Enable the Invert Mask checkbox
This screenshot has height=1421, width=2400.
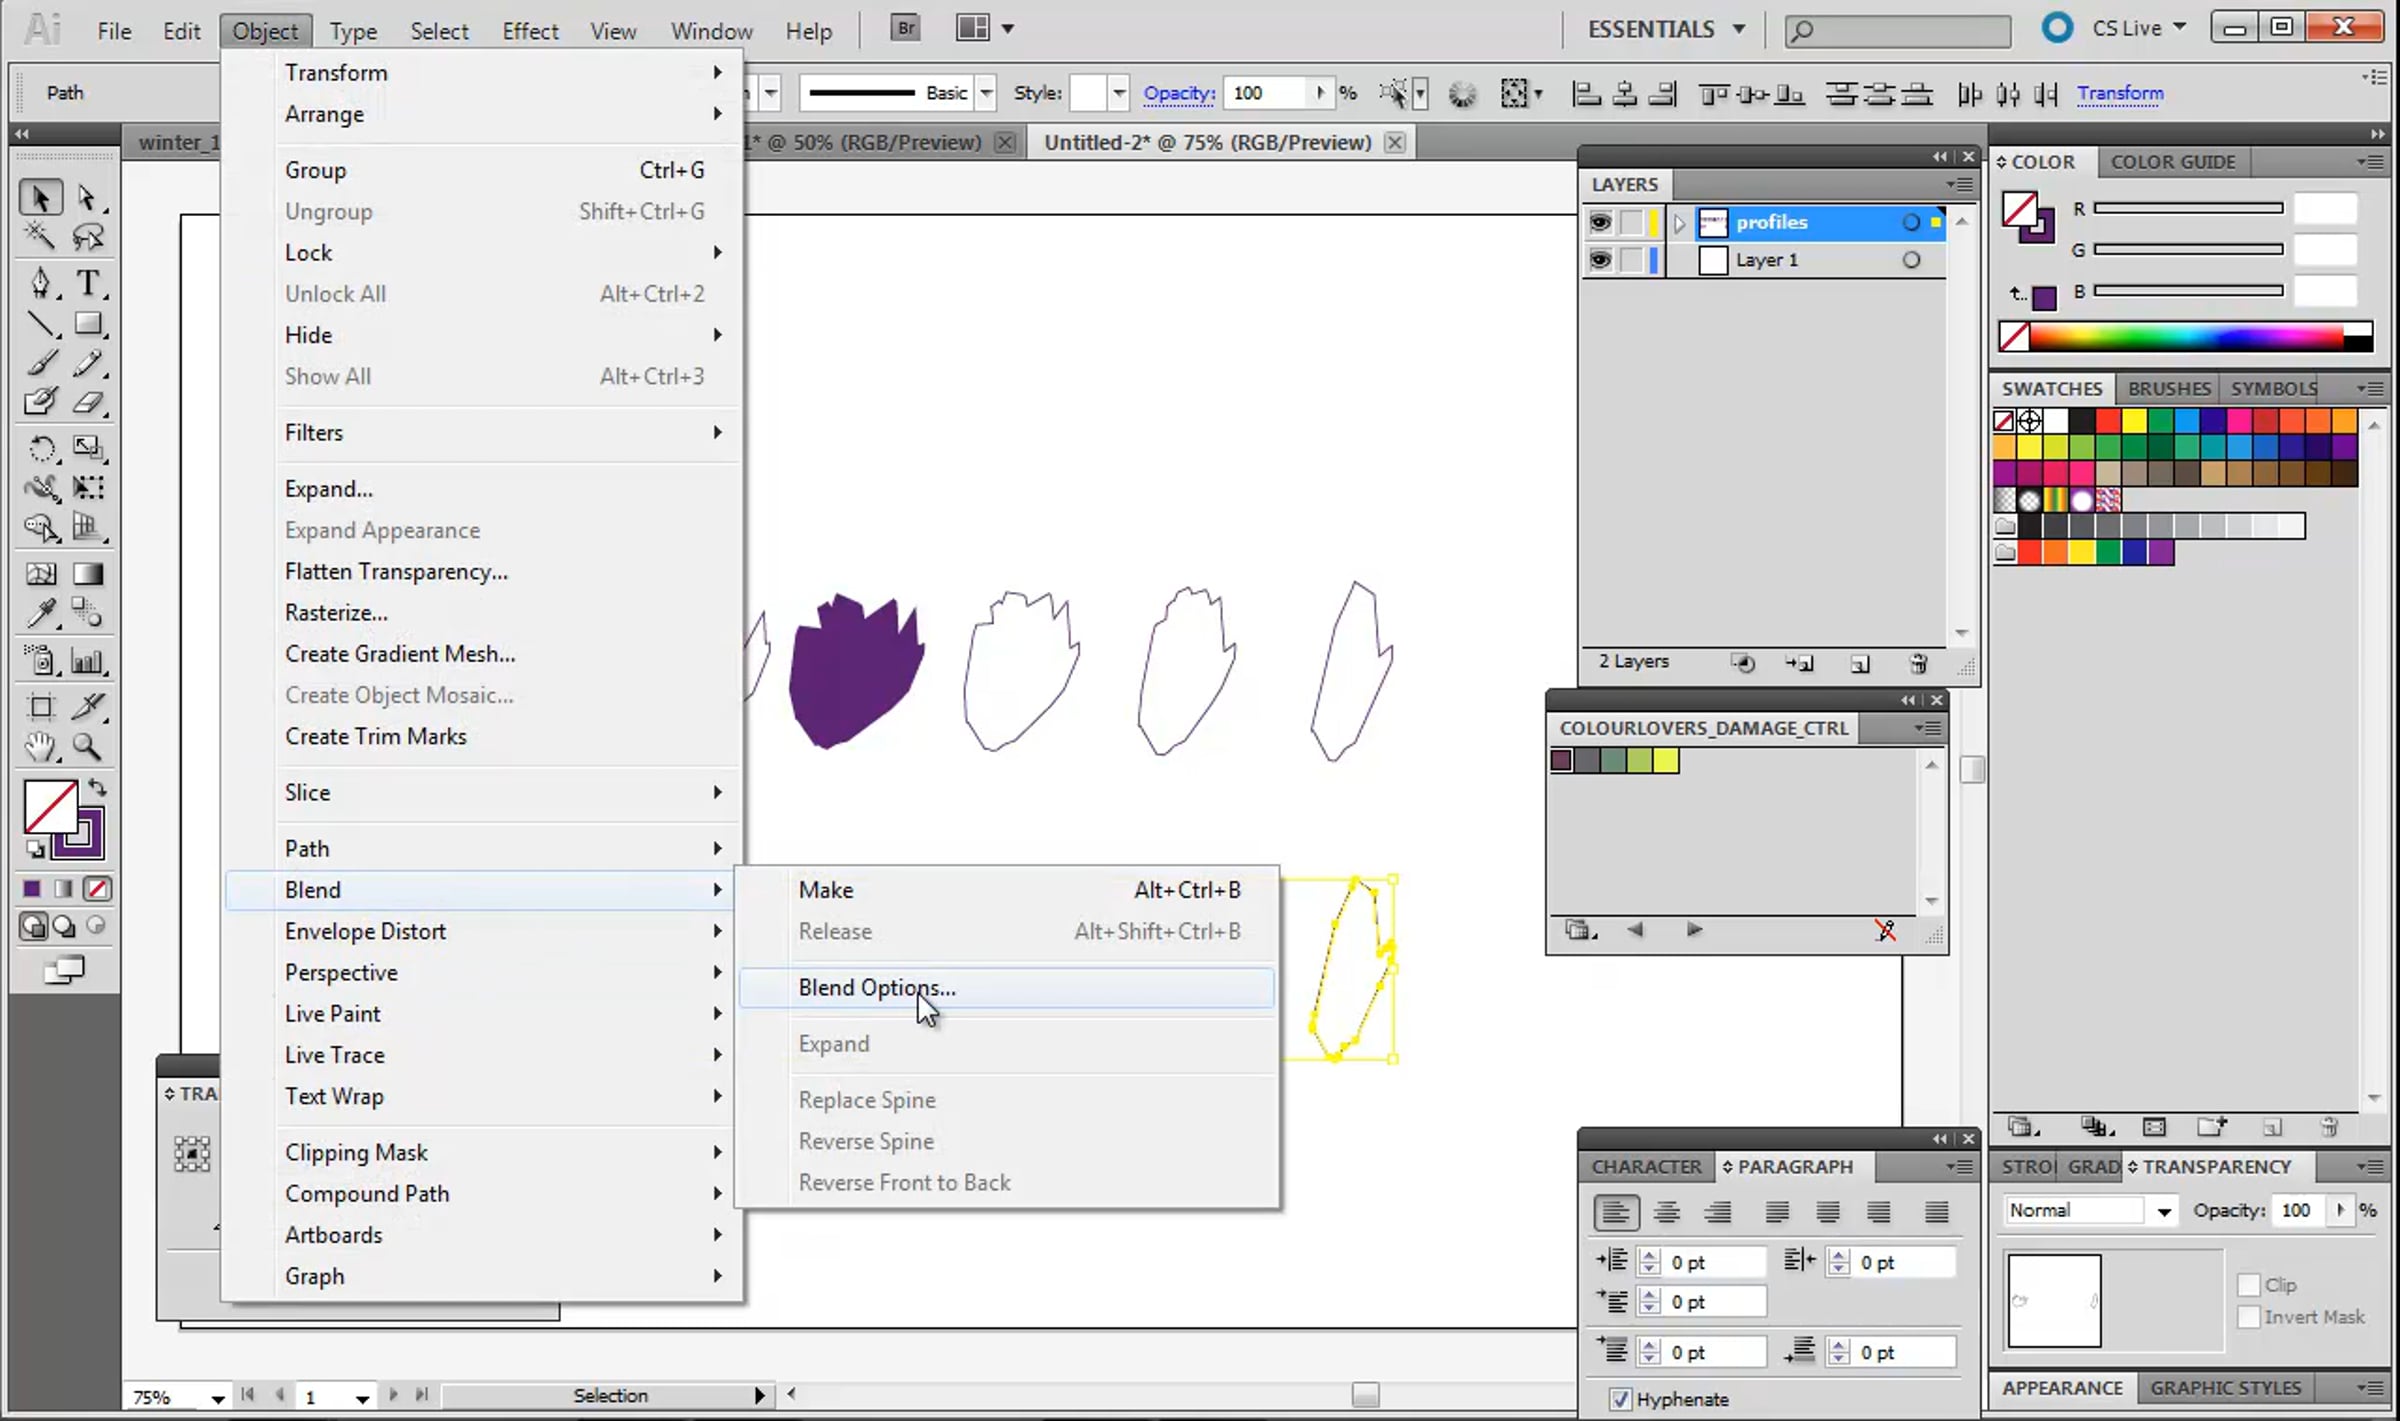pyautogui.click(x=2249, y=1317)
